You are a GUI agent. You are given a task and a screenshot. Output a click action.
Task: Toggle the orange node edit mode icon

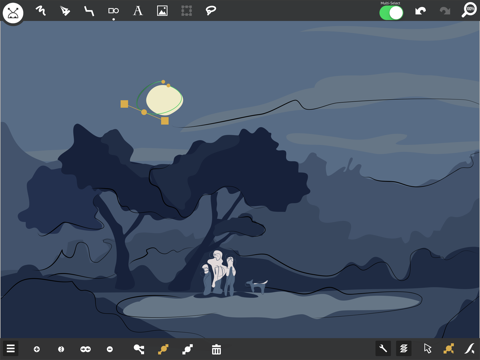tap(449, 349)
